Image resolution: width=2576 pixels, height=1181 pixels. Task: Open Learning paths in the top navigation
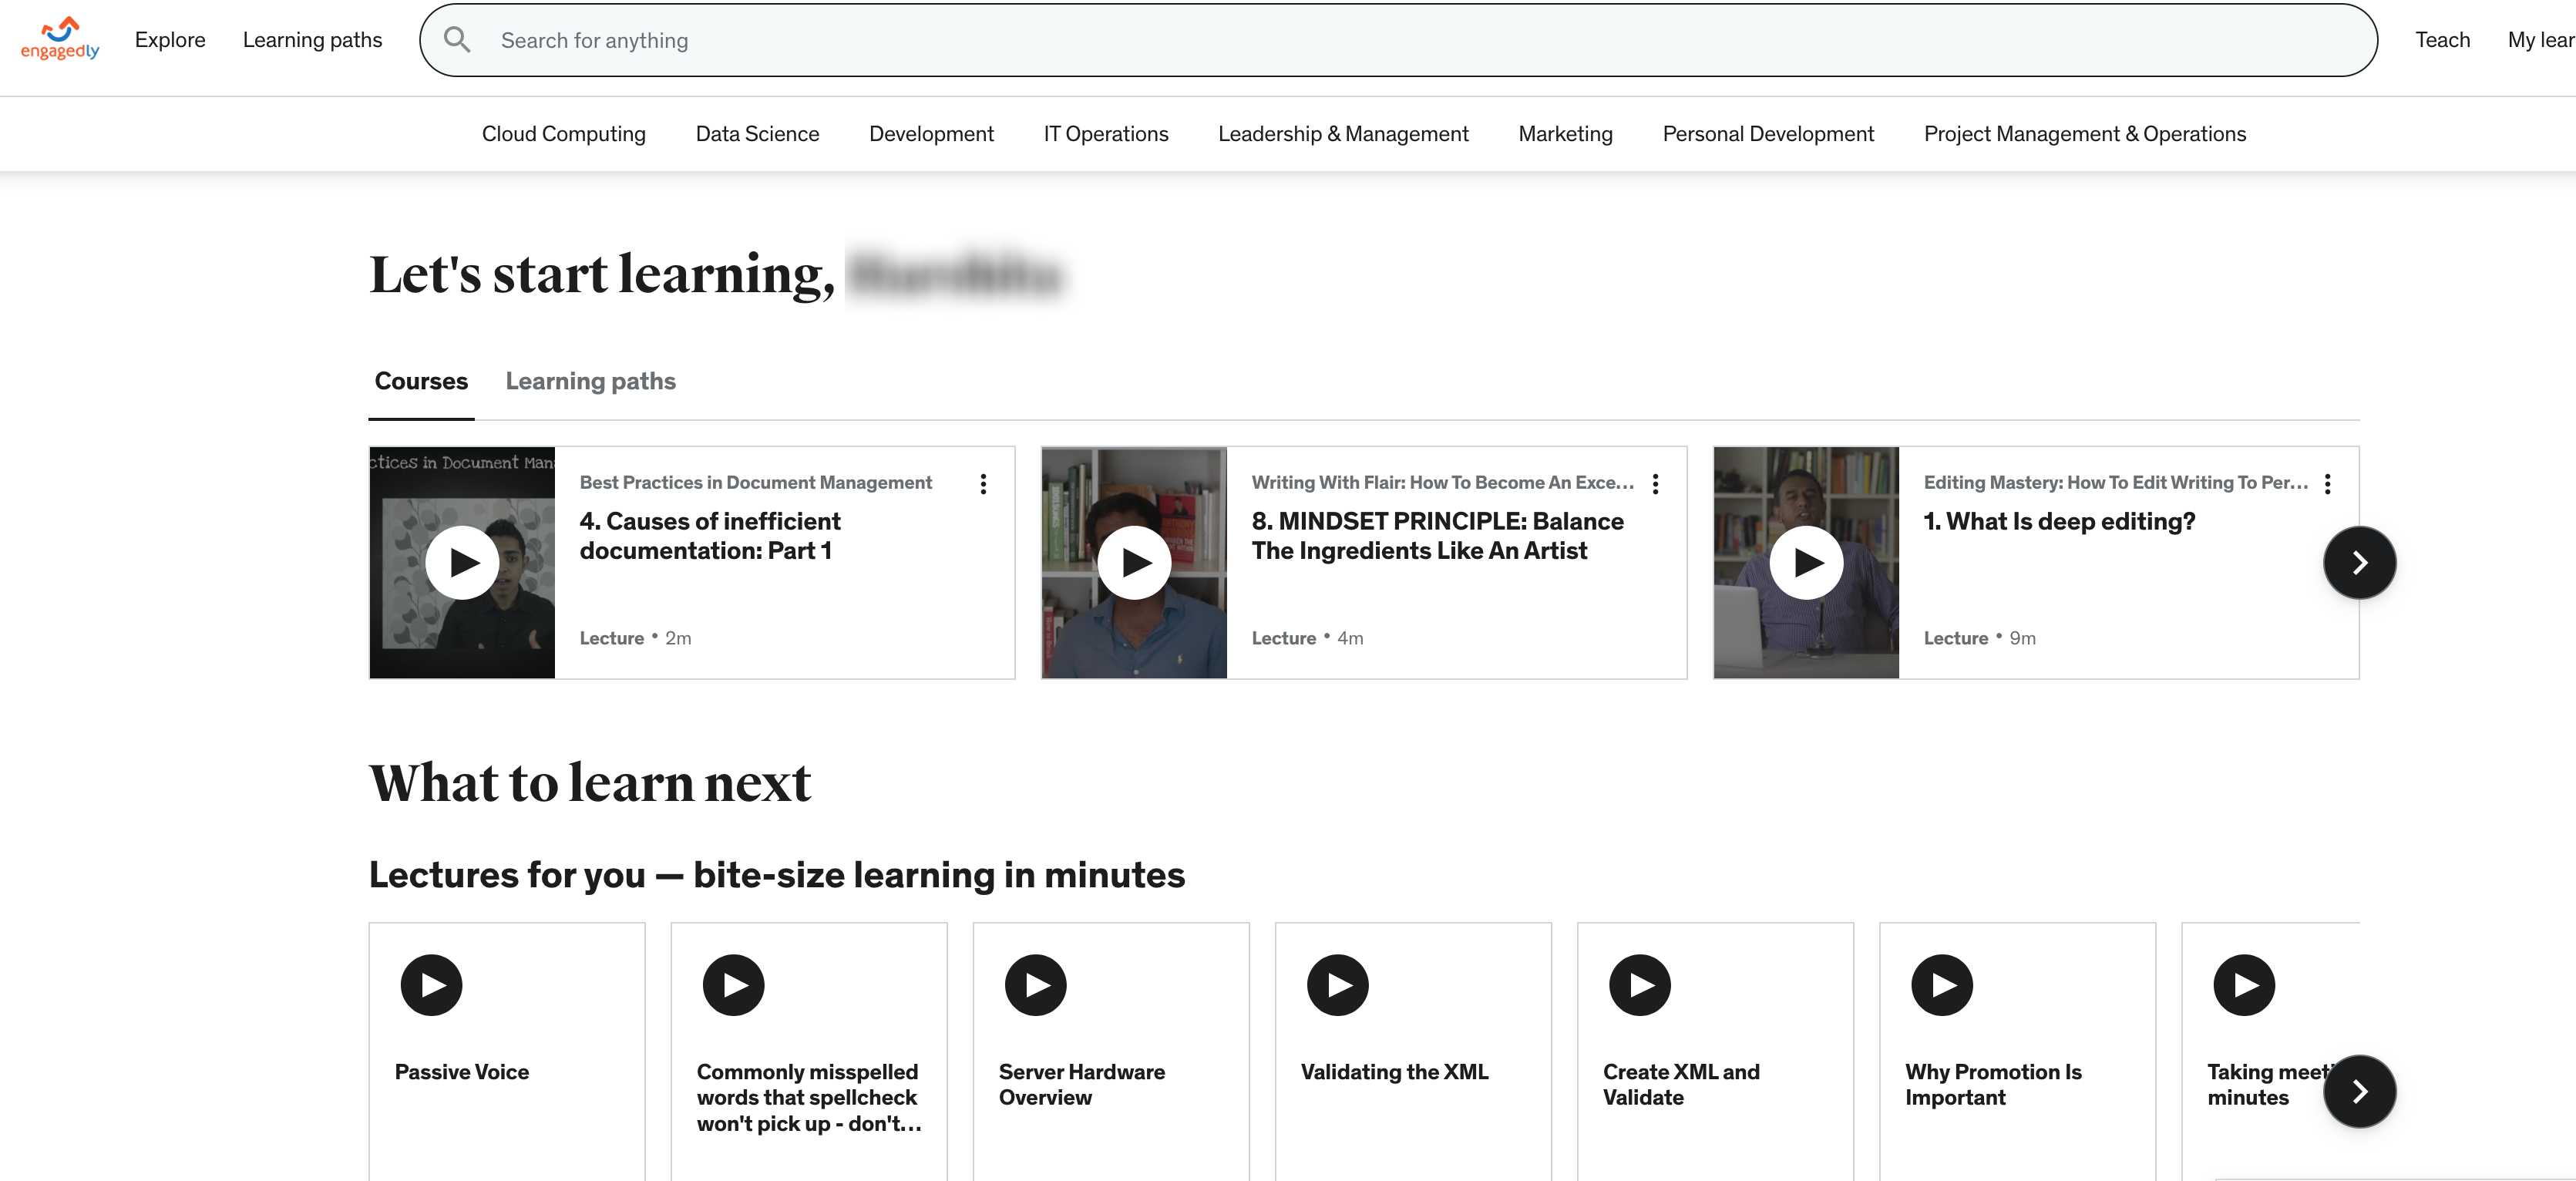point(312,40)
